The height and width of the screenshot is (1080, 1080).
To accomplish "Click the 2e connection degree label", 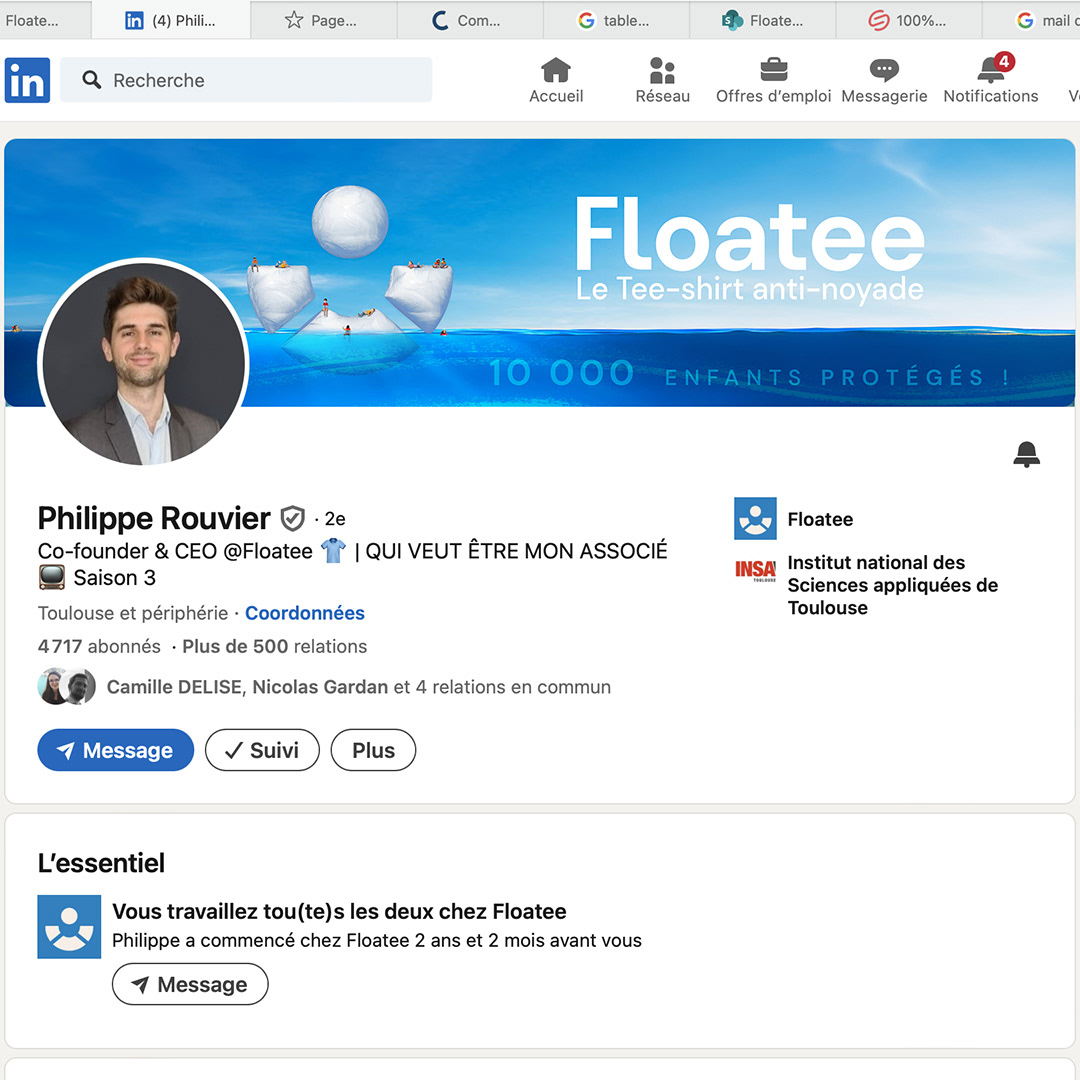I will tap(335, 519).
